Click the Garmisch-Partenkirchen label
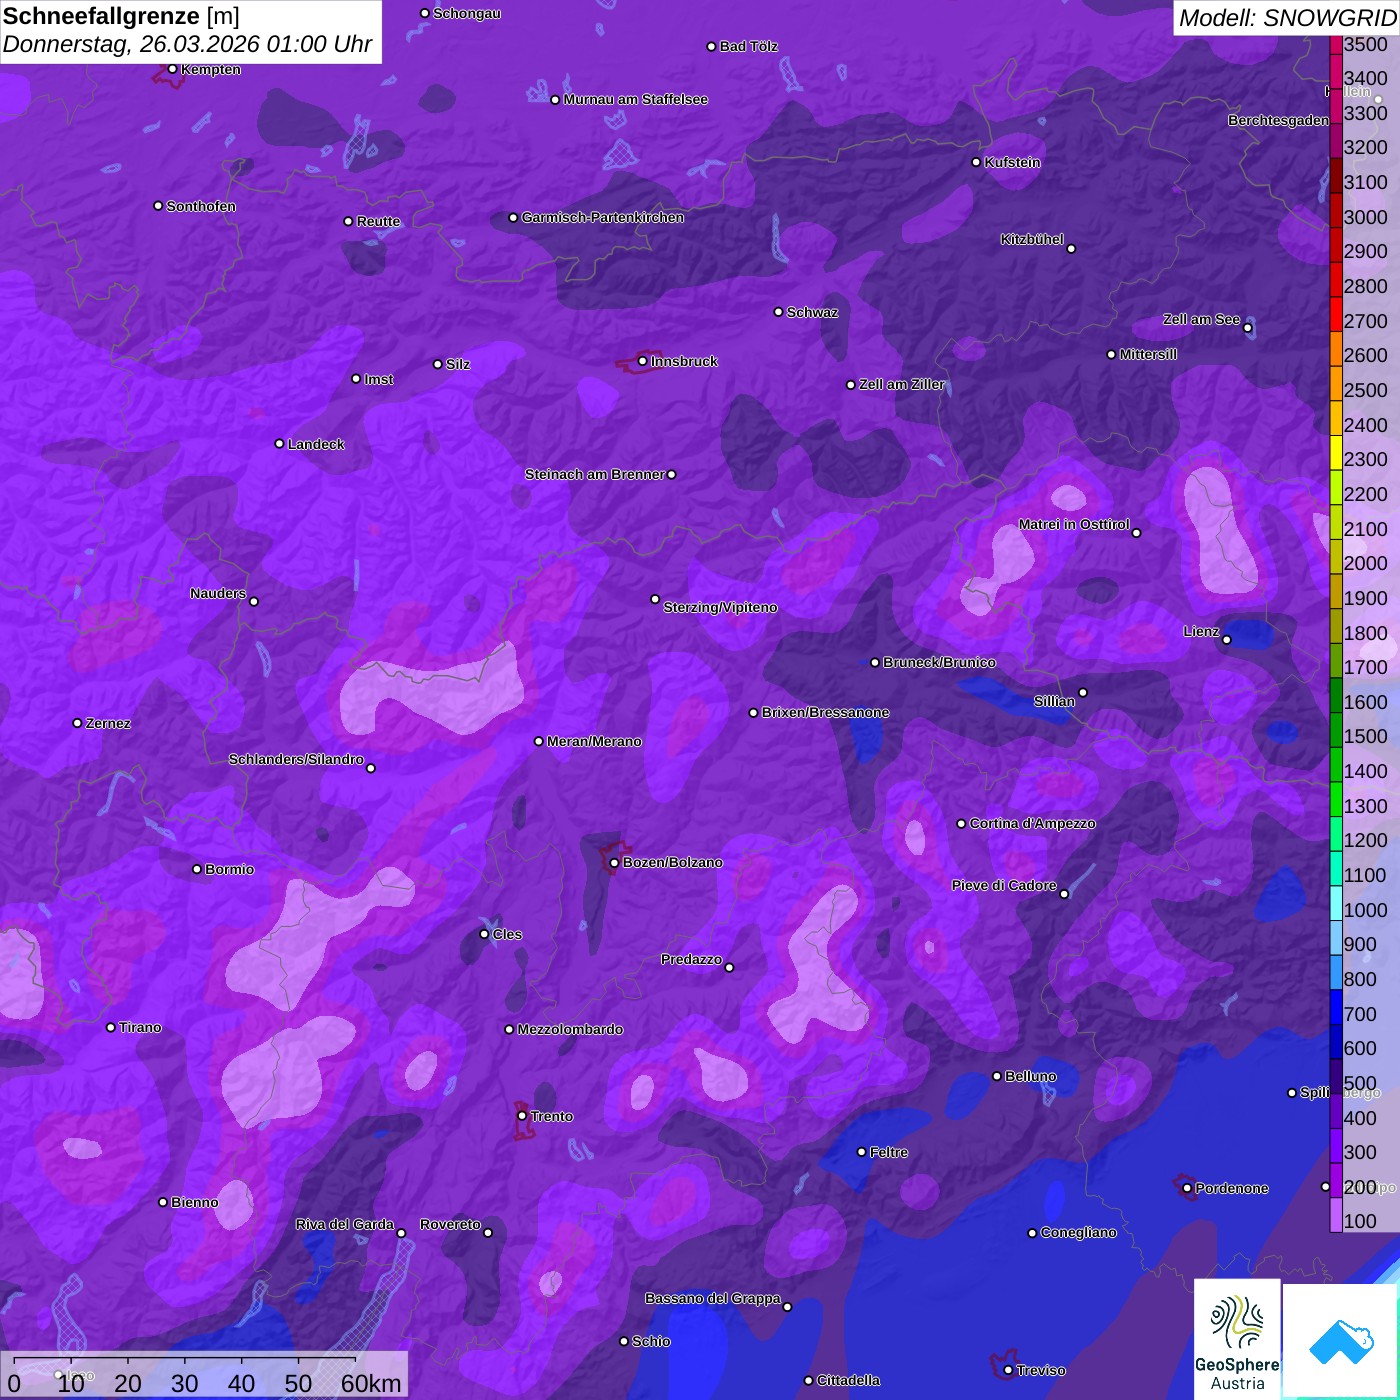 pos(603,217)
